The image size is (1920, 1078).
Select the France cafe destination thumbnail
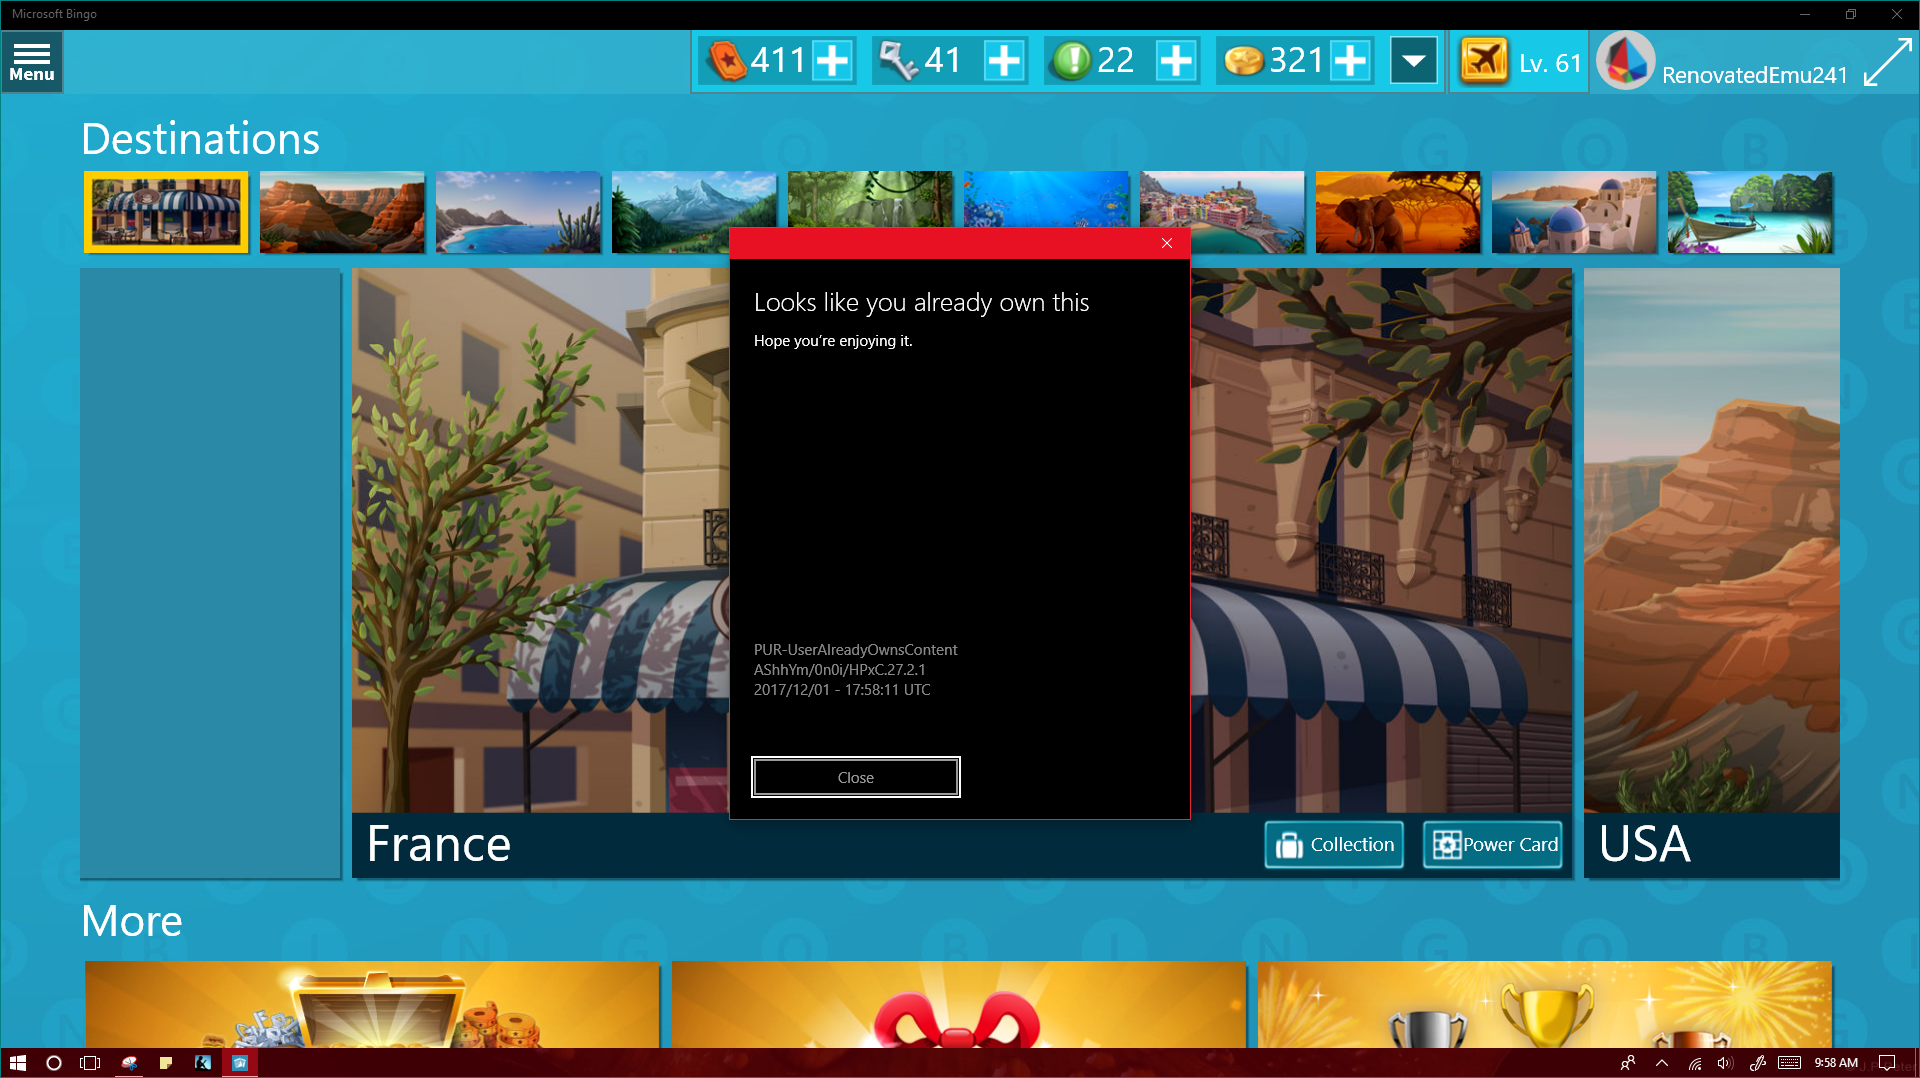pos(166,212)
